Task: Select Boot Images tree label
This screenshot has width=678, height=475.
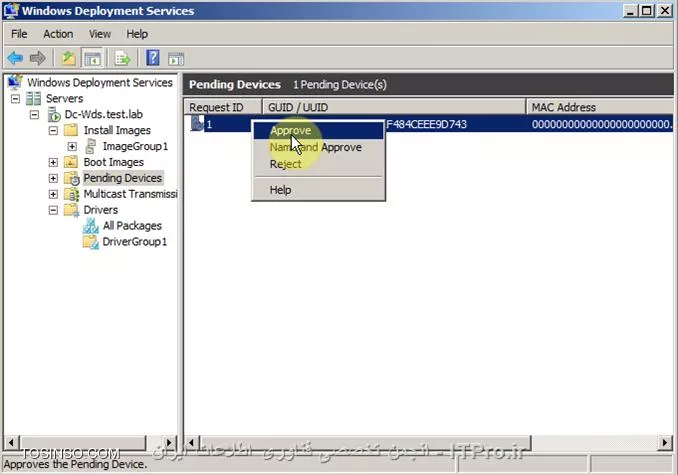Action: (x=114, y=162)
